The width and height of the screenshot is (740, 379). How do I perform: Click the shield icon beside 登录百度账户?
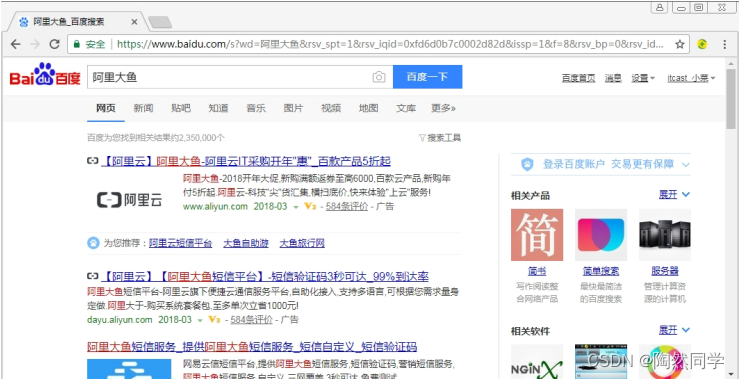pos(527,164)
